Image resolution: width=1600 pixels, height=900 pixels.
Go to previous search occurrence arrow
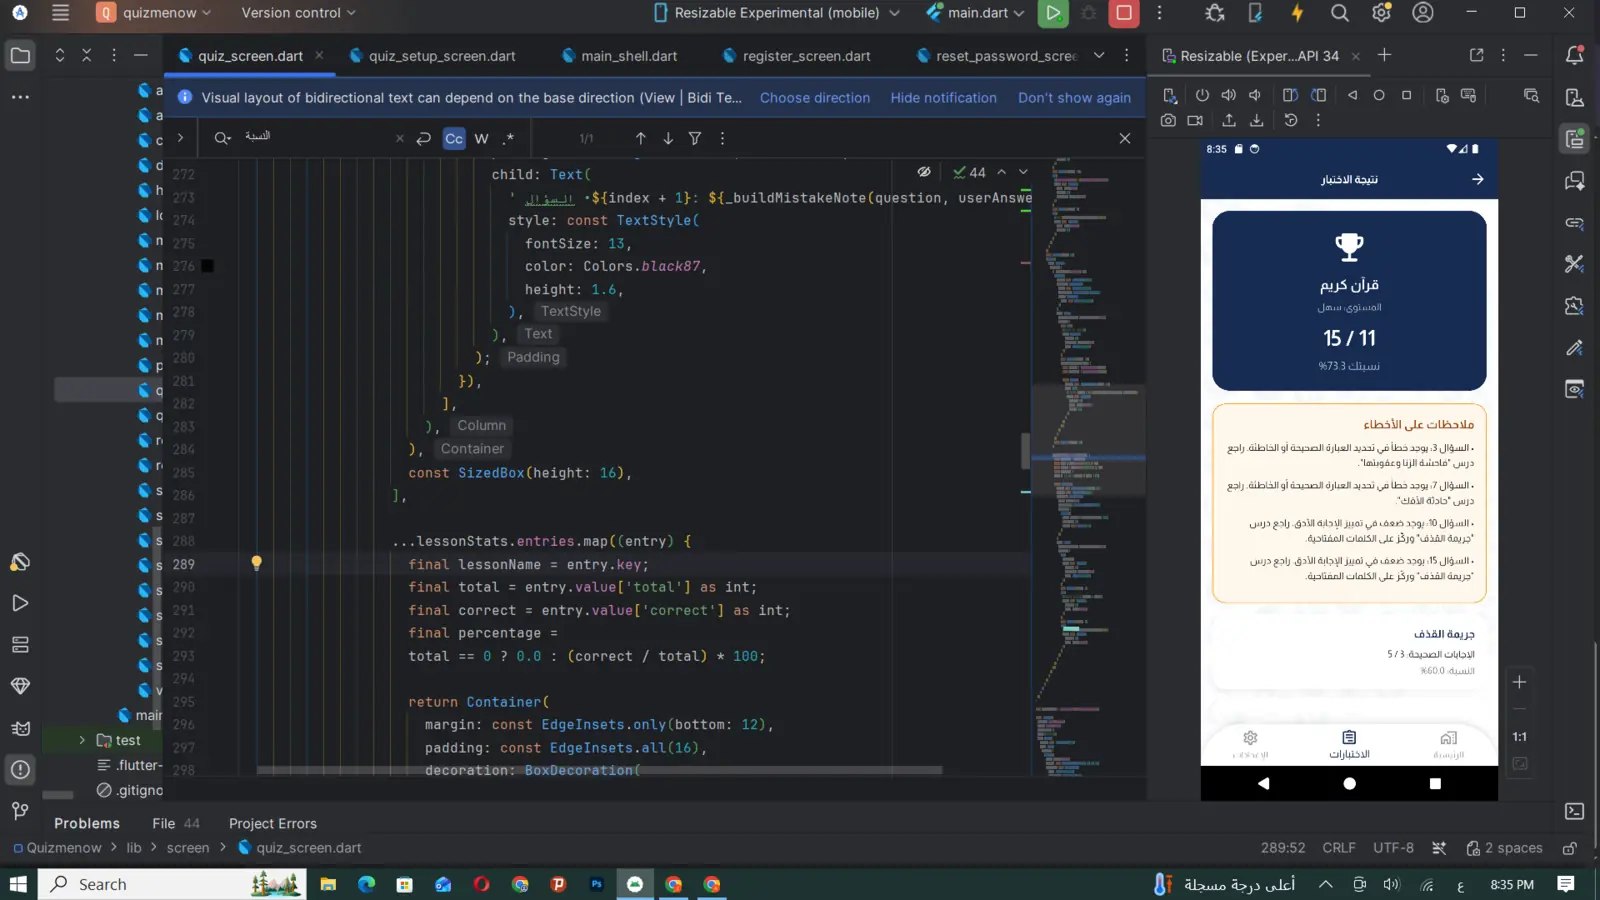point(640,138)
